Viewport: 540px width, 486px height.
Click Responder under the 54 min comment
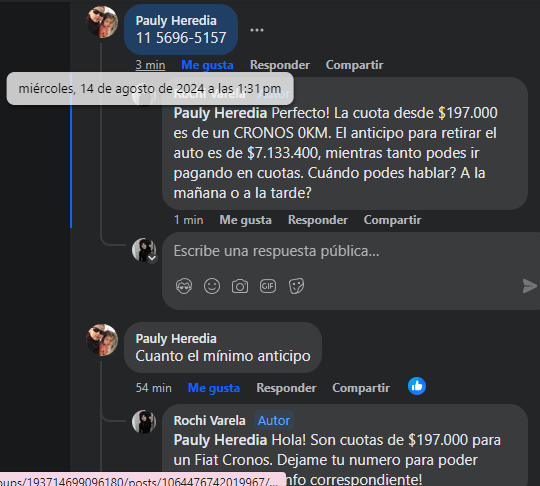click(286, 388)
